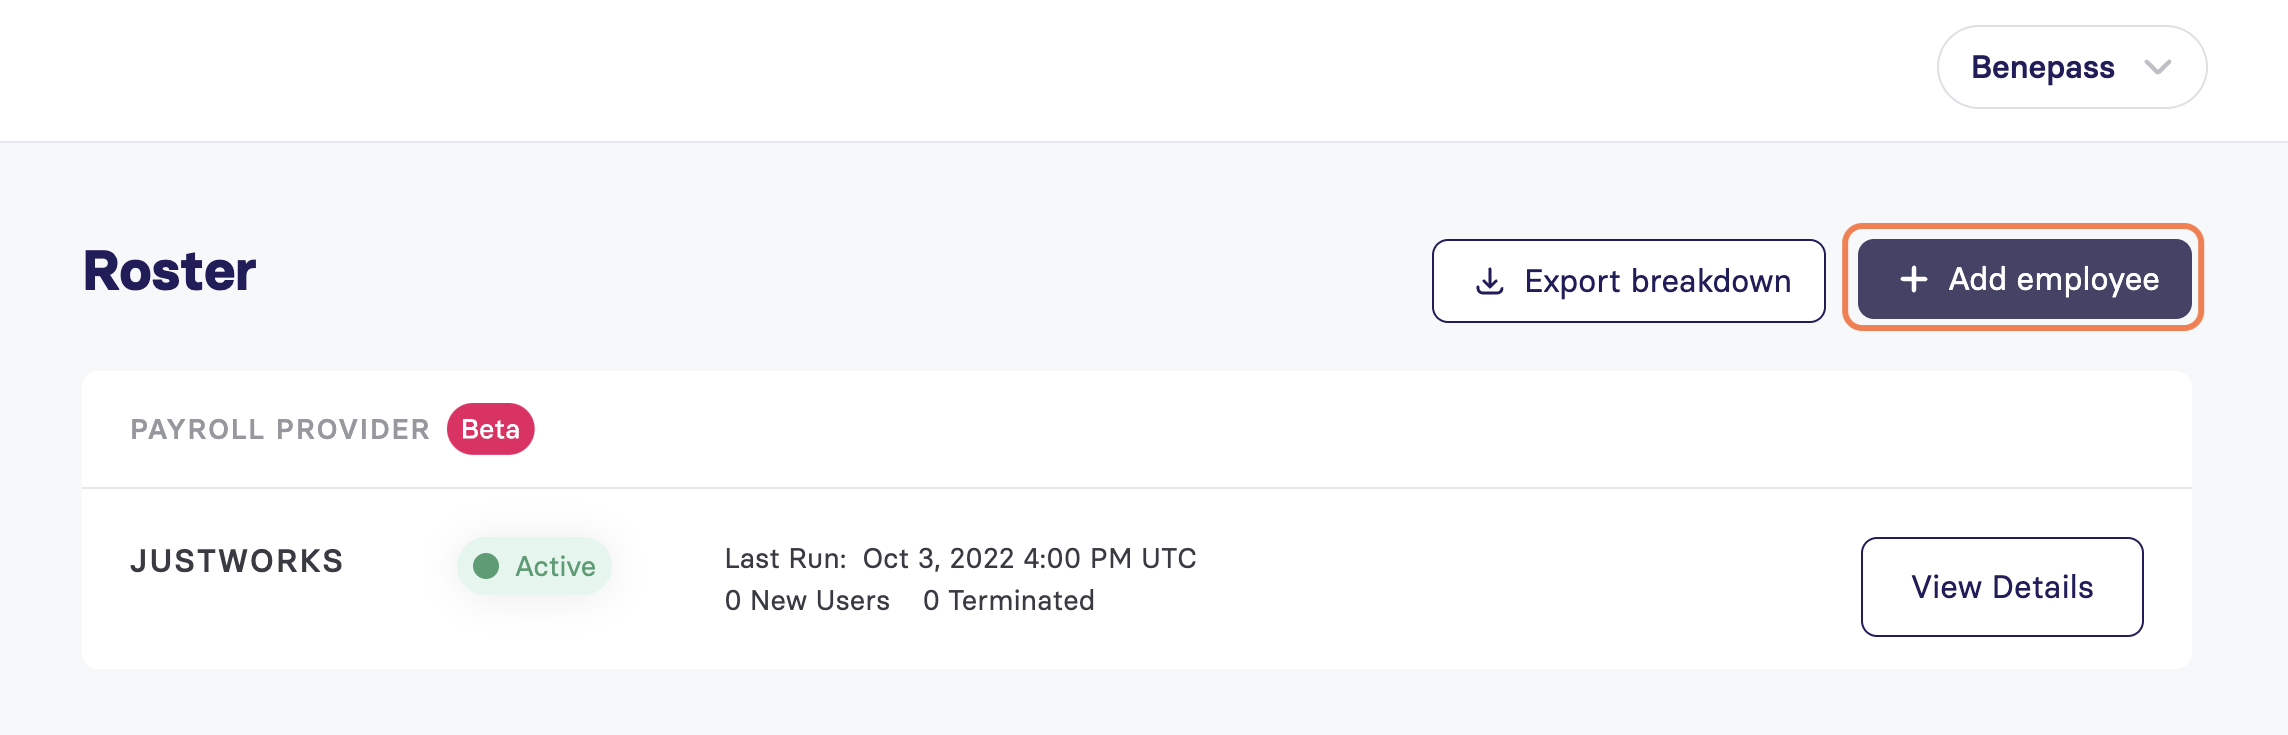The image size is (2288, 735).
Task: Click the plus icon on Add employee
Action: [x=1913, y=279]
